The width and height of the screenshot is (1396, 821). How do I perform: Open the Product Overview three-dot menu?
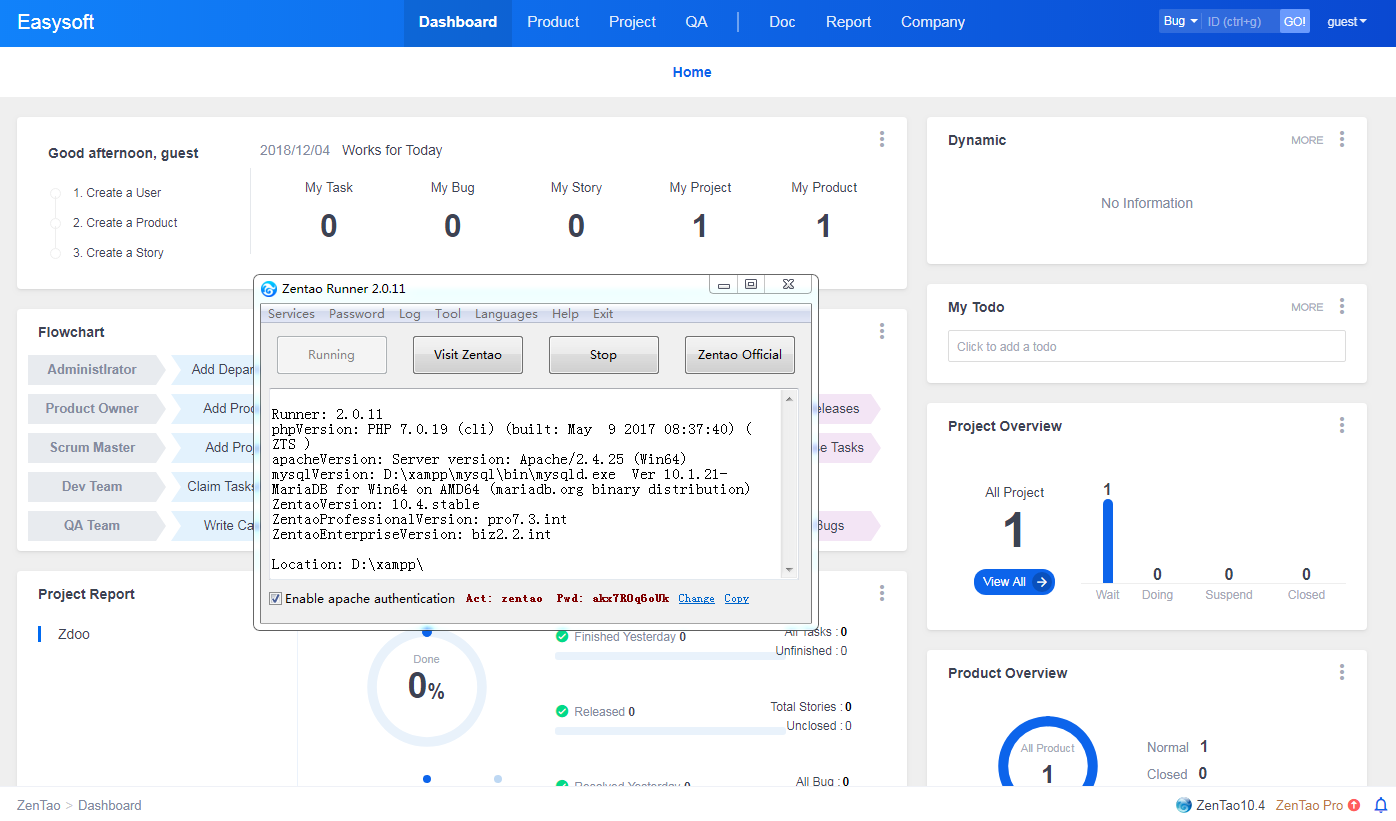pos(1342,673)
